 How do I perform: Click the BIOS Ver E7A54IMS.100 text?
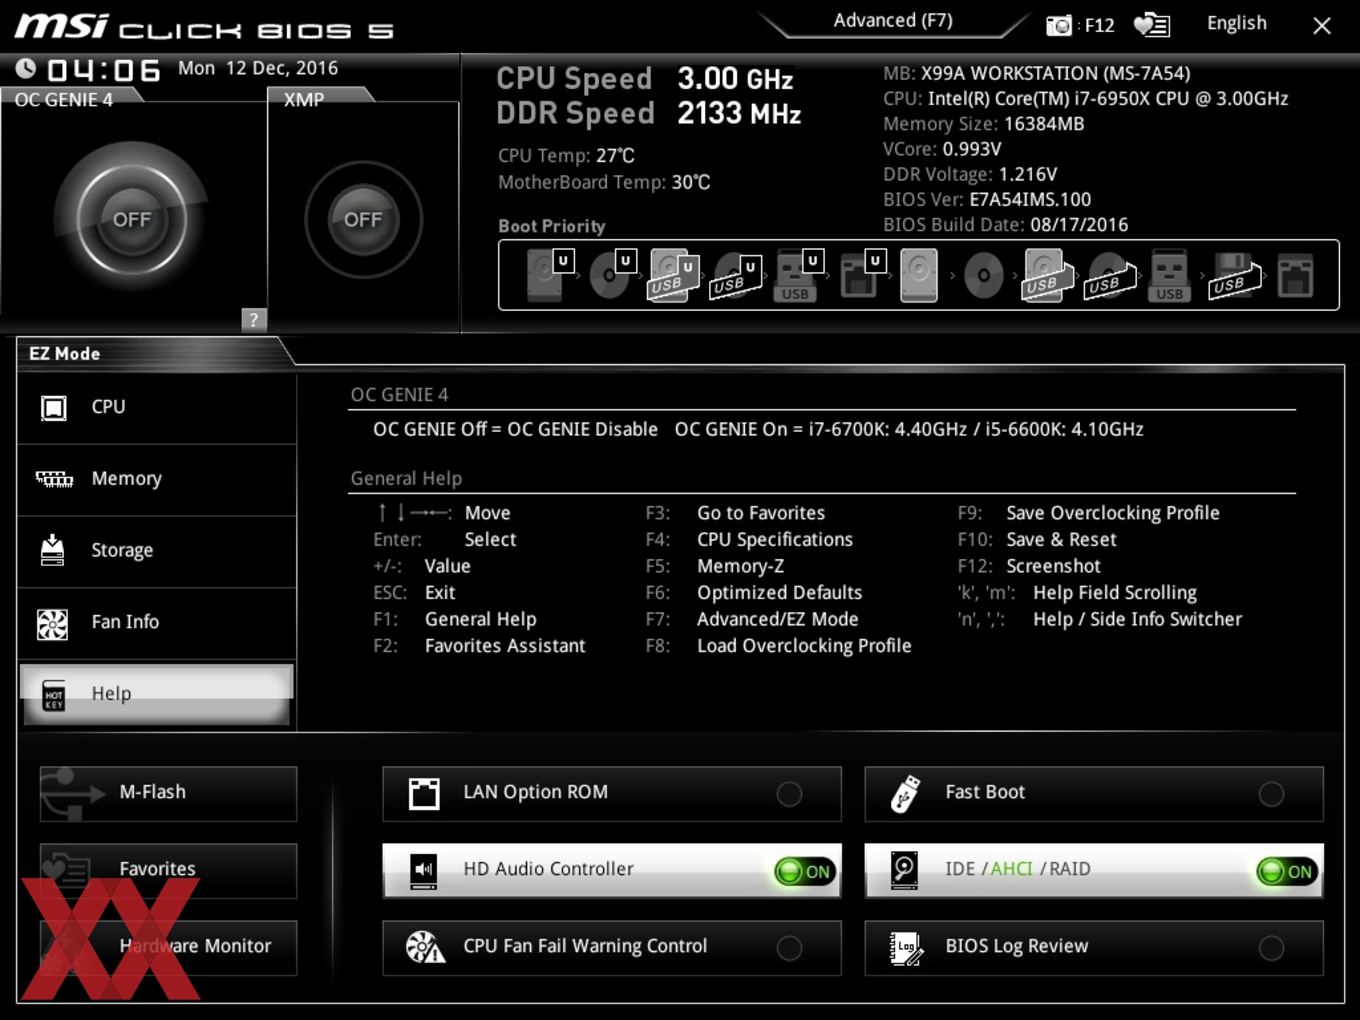[x=987, y=200]
